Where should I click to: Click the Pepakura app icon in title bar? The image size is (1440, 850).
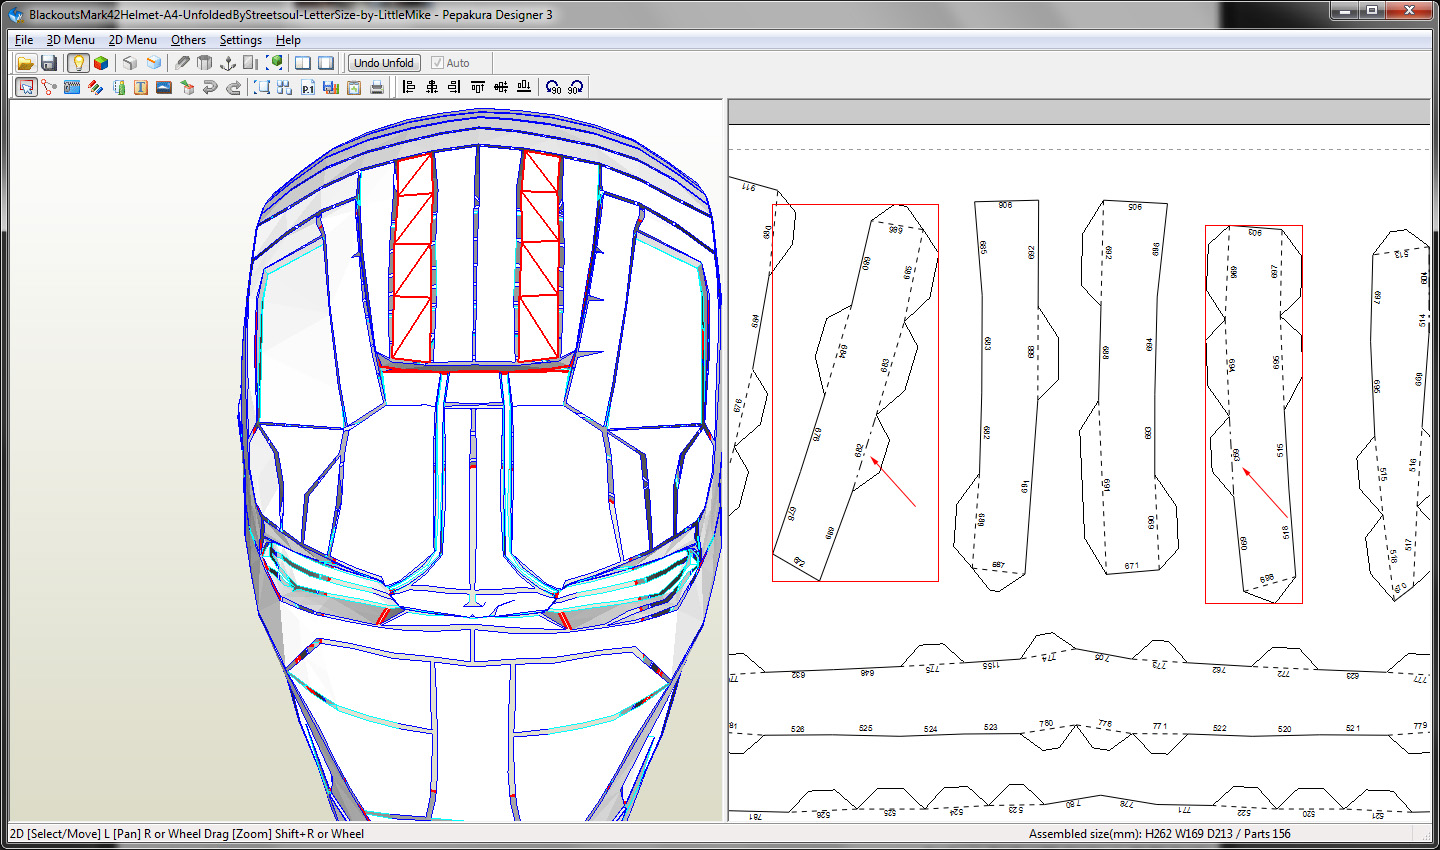[x=15, y=14]
